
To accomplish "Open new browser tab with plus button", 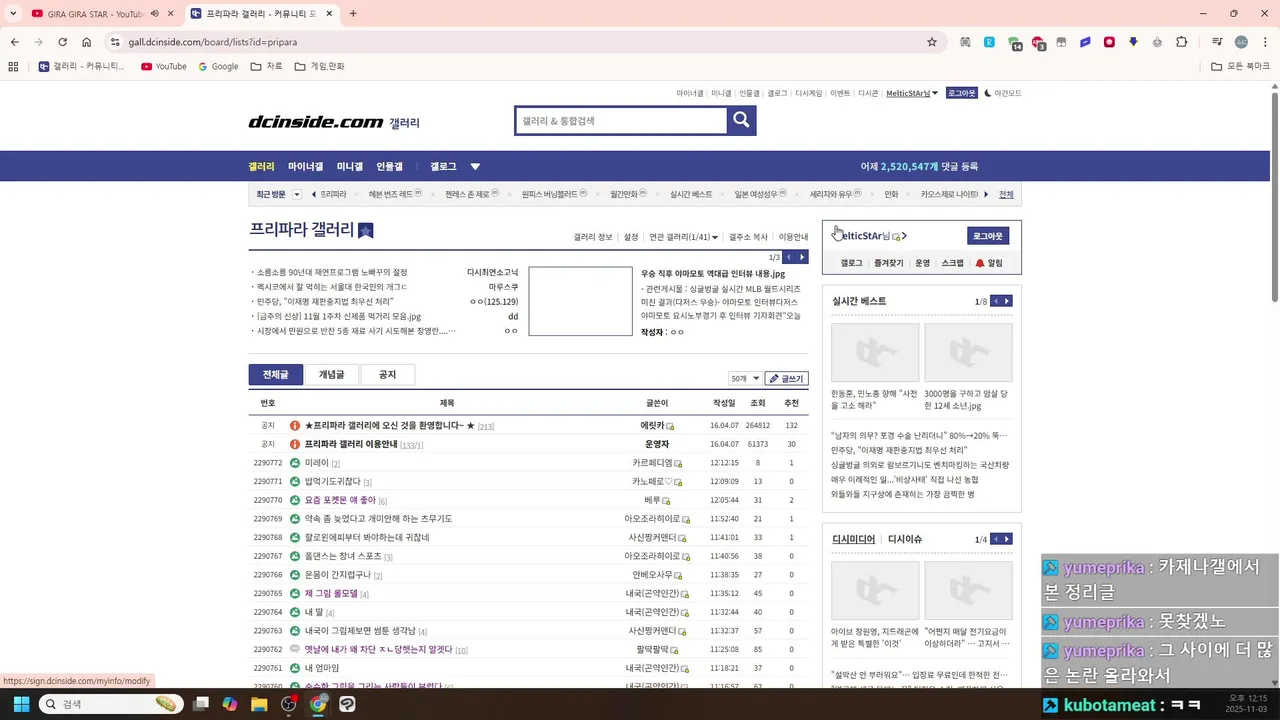I will click(353, 13).
